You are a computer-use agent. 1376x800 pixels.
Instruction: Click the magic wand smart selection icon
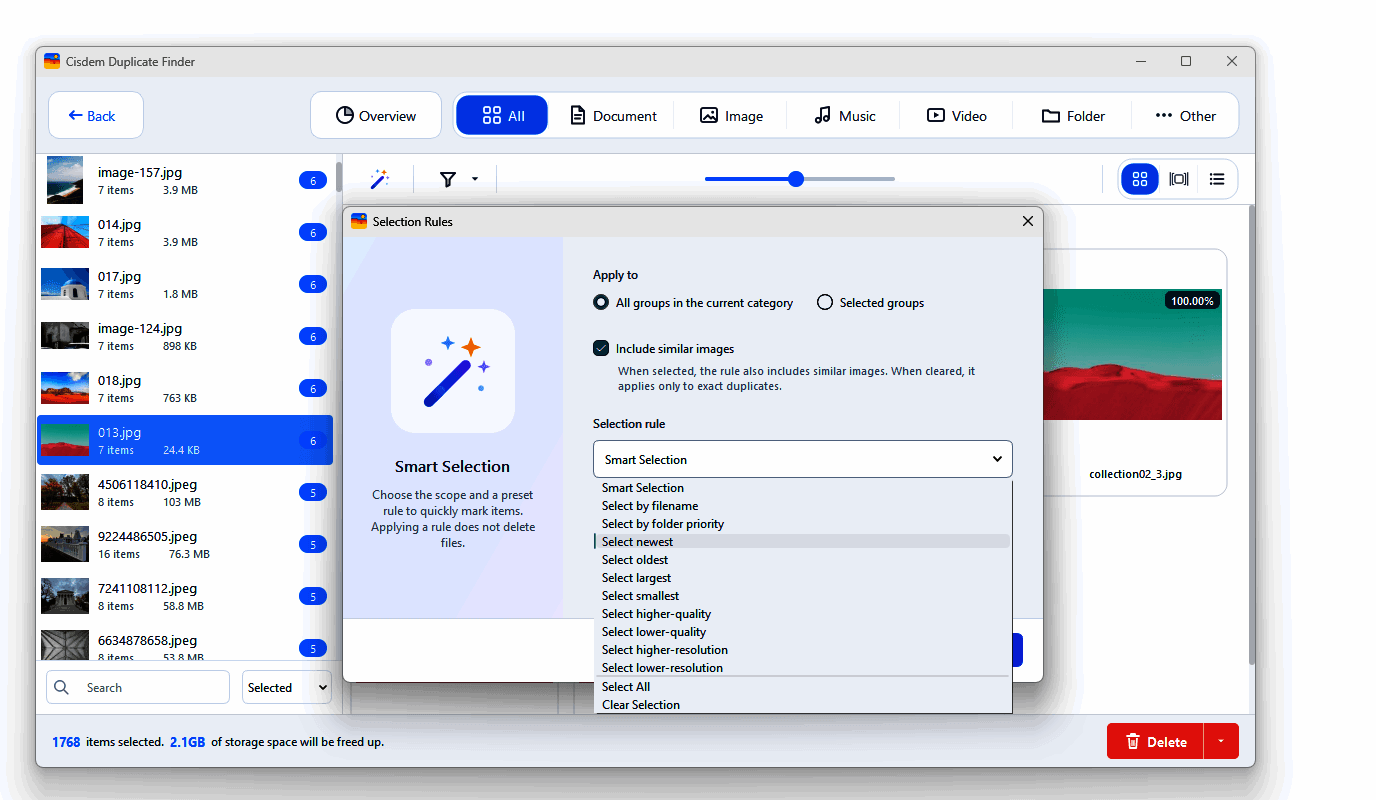[x=379, y=179]
